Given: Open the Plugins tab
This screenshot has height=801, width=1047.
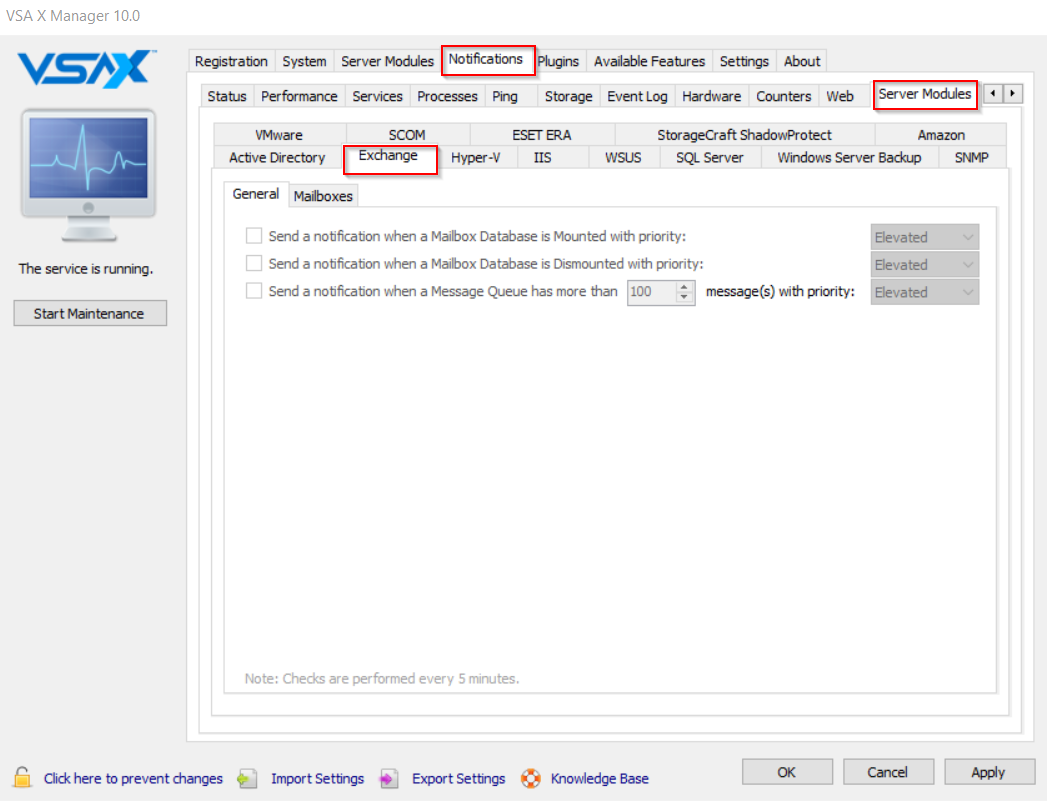Looking at the screenshot, I should (559, 61).
